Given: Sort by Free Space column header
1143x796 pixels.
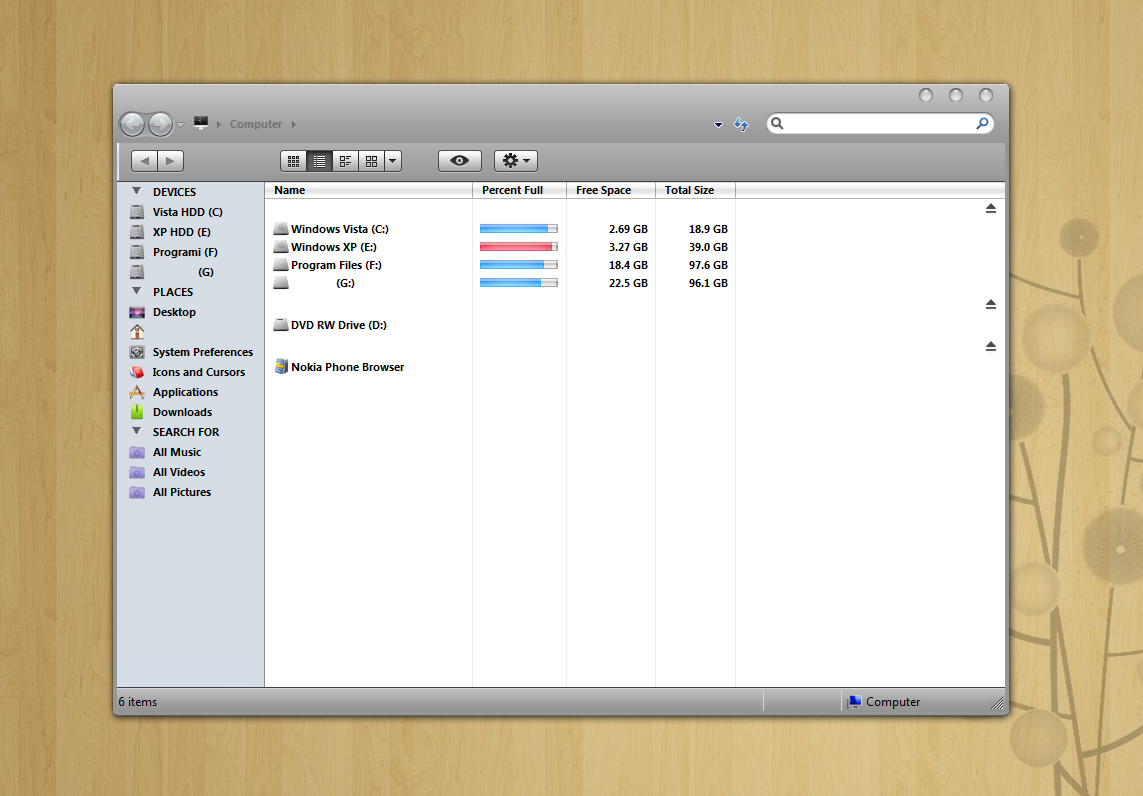Looking at the screenshot, I should pos(611,190).
